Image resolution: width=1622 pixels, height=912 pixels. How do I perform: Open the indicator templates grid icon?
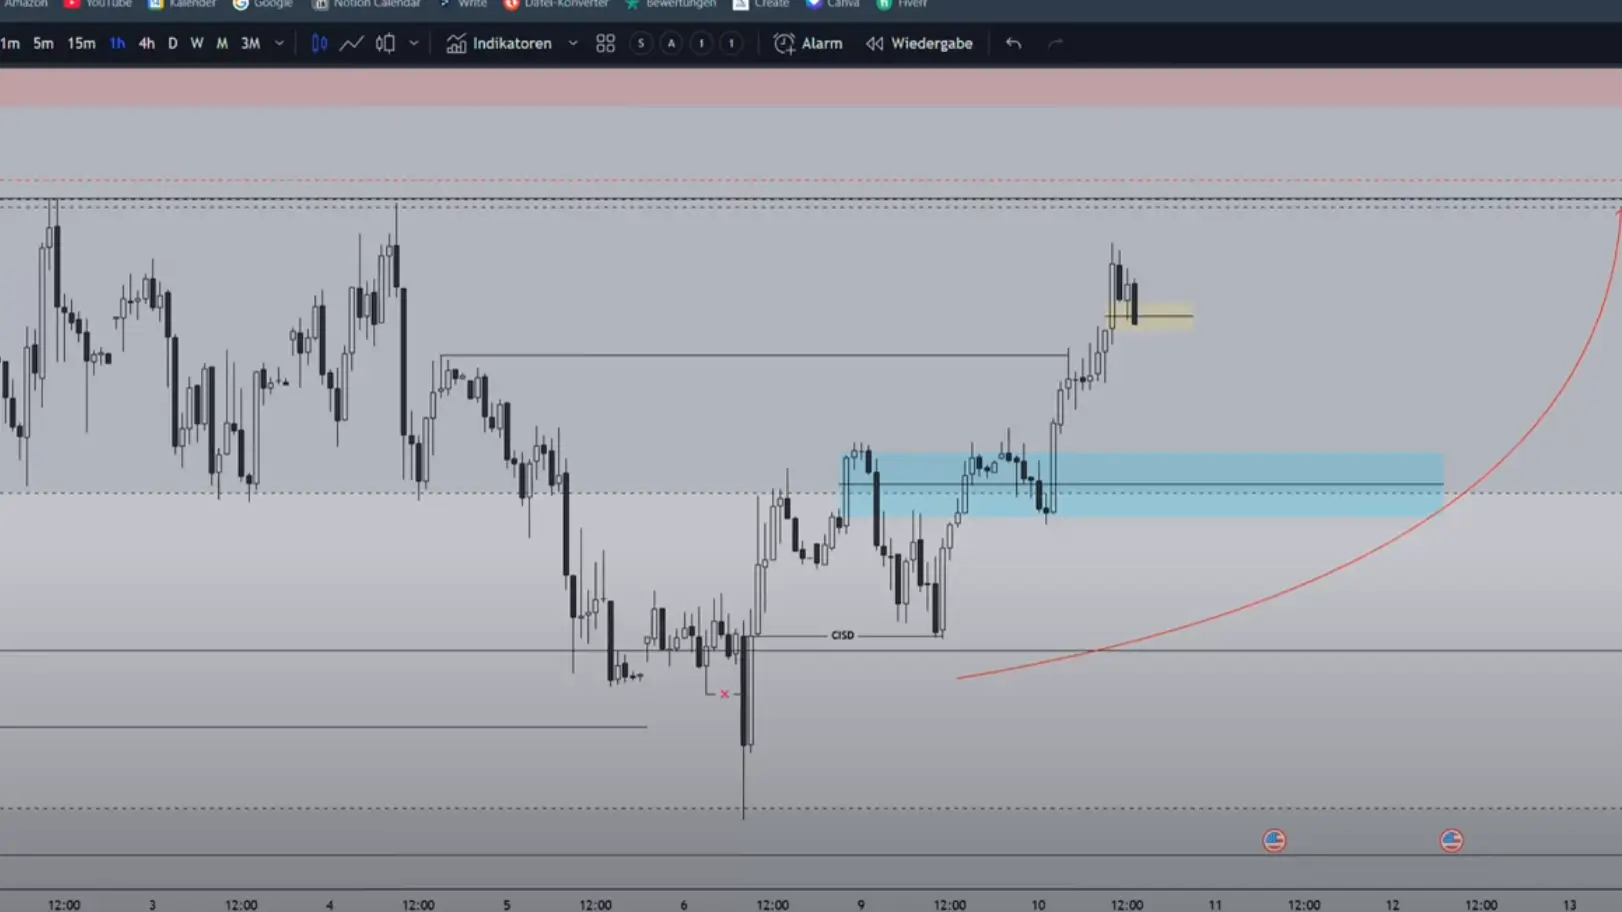pos(605,43)
